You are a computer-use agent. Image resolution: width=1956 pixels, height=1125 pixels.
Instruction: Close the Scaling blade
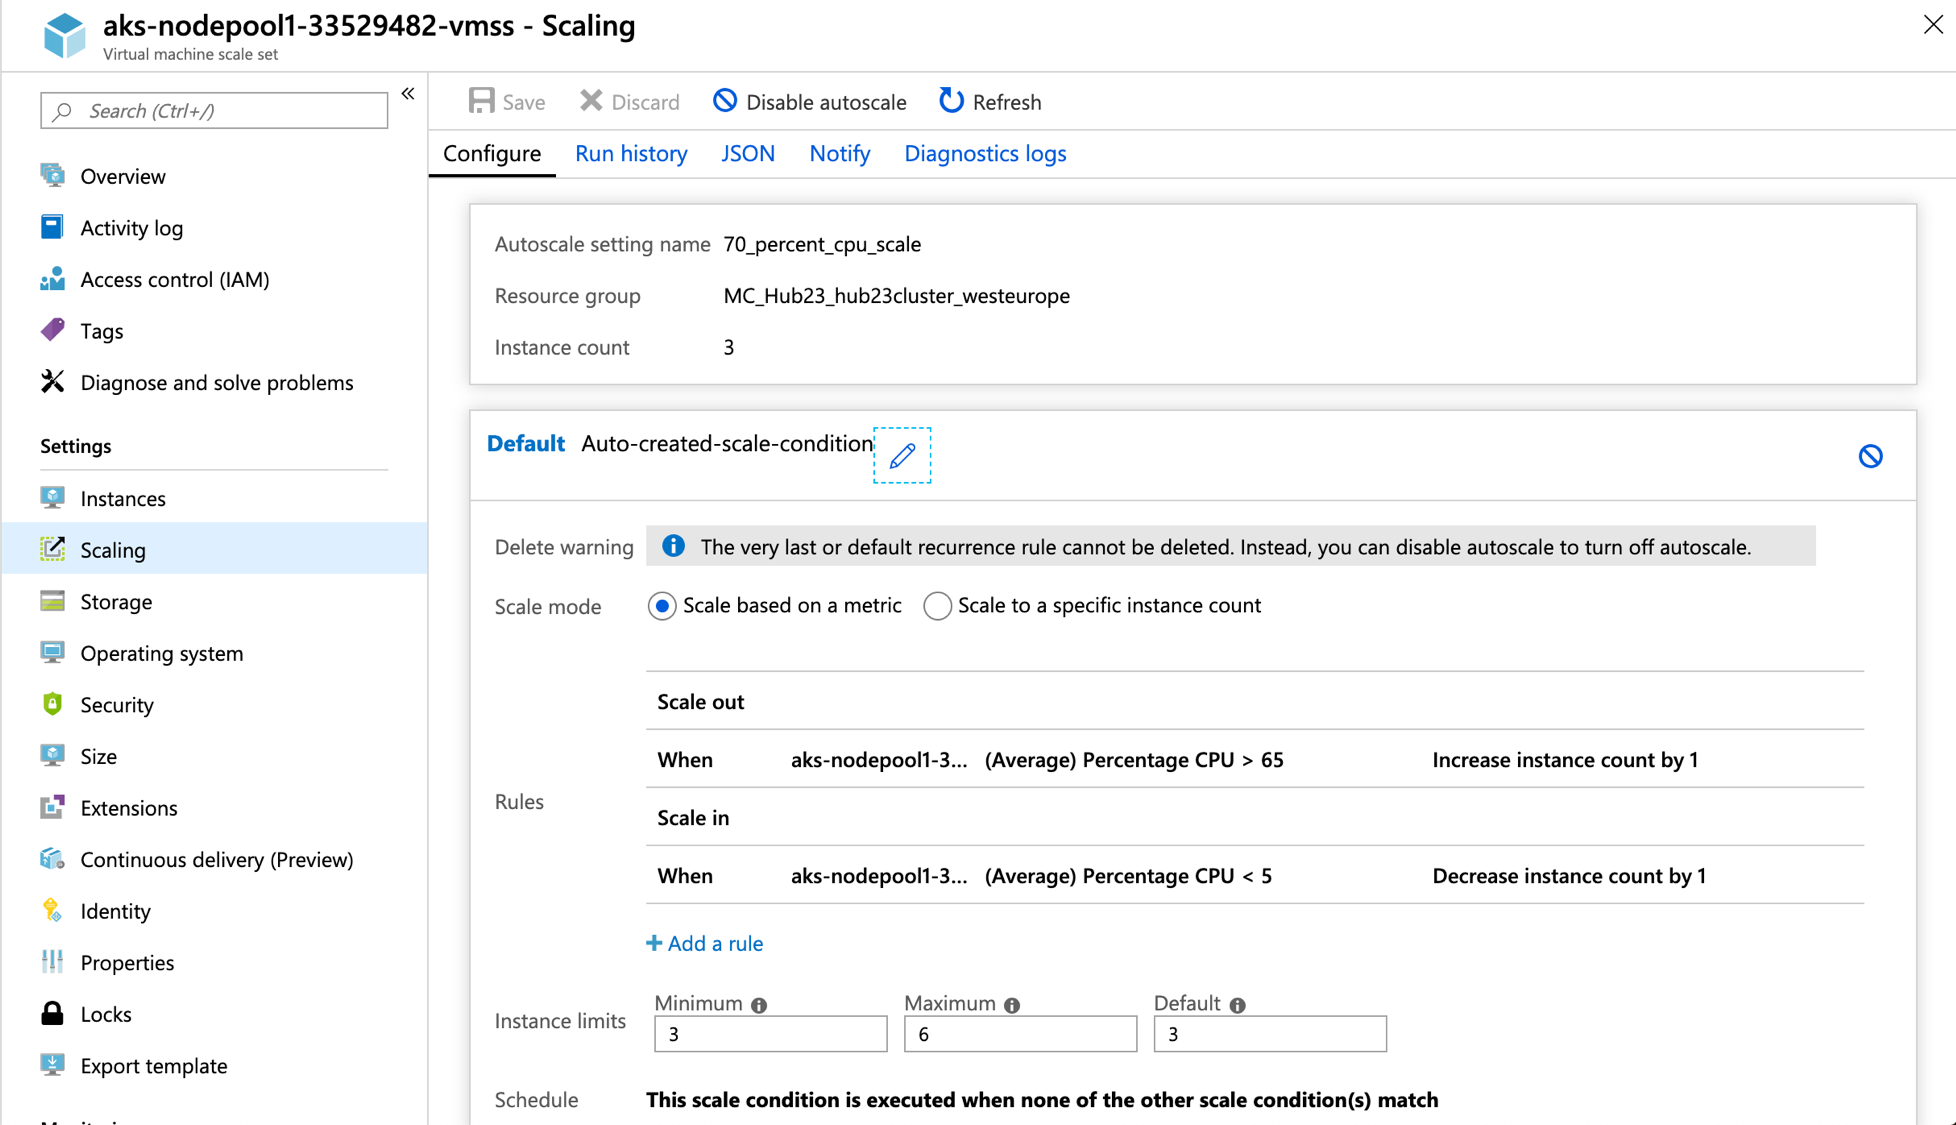click(1932, 25)
